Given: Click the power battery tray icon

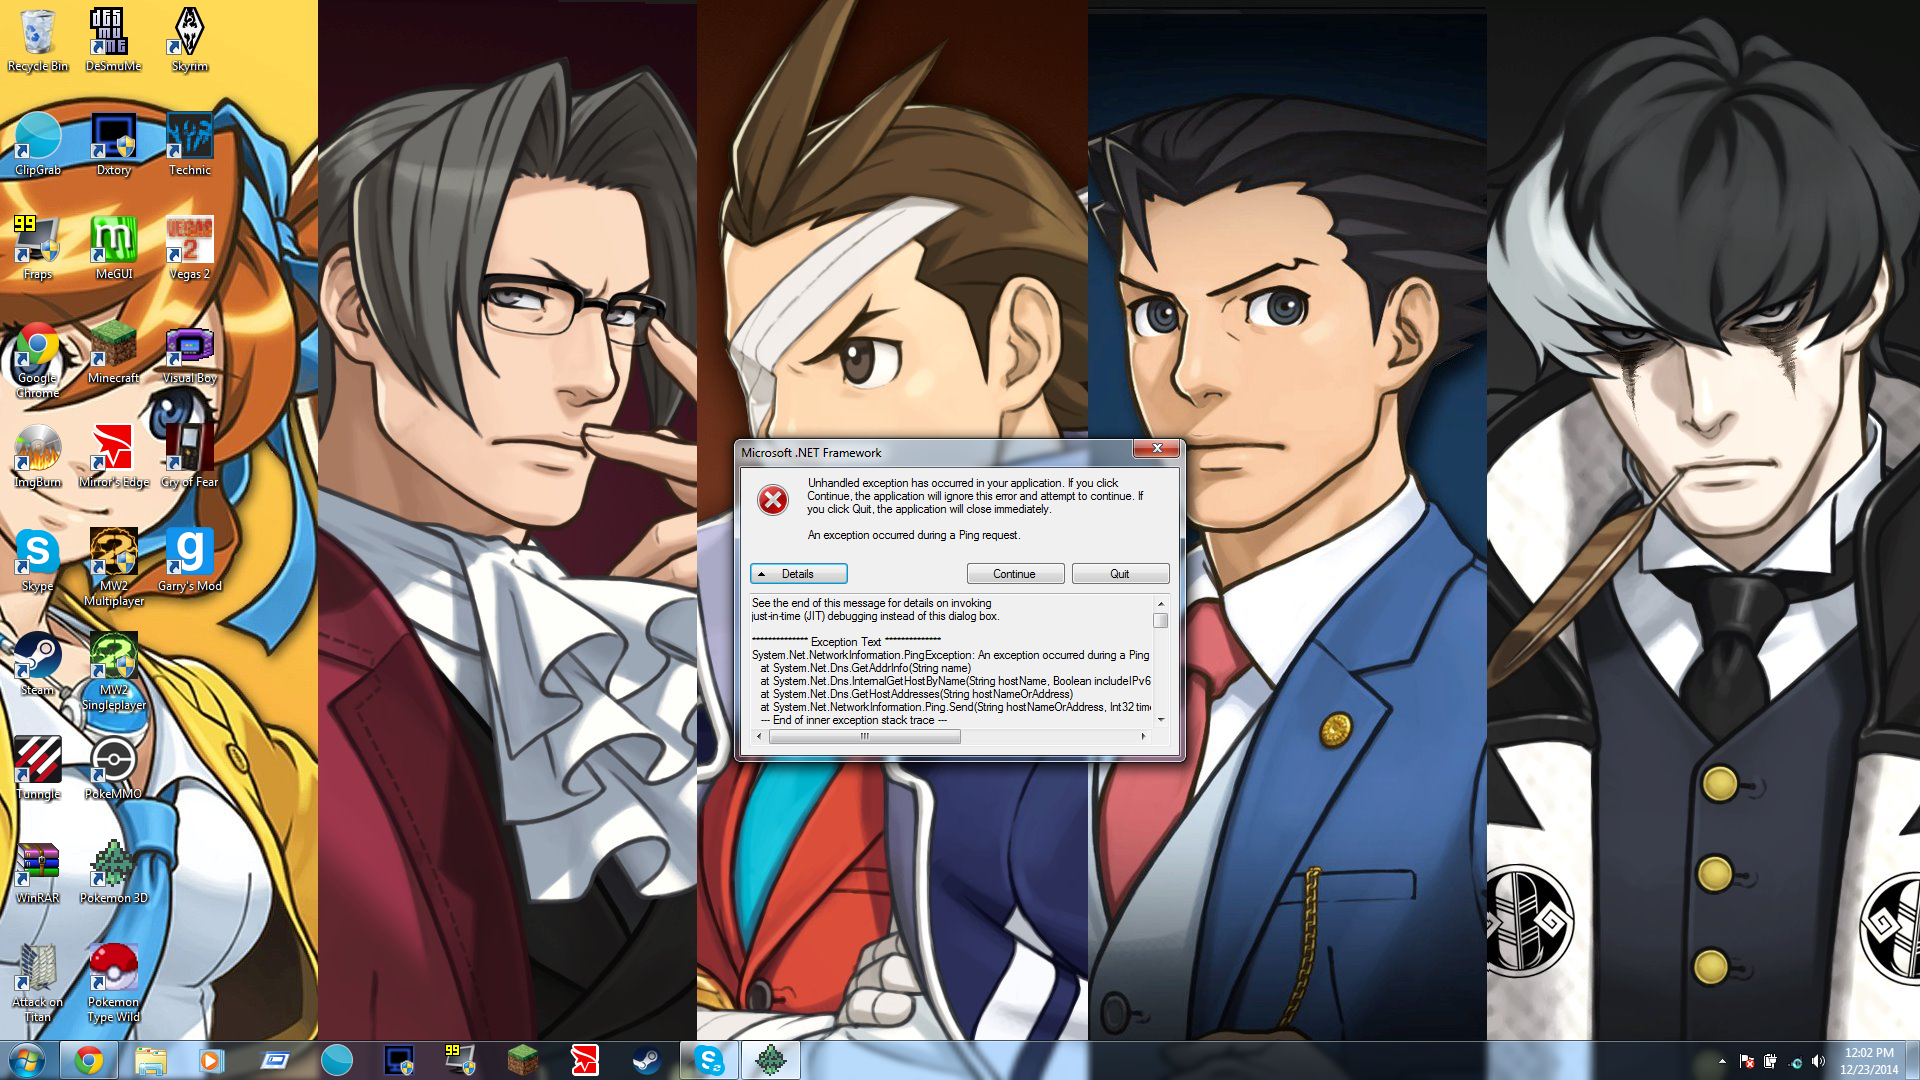Looking at the screenshot, I should point(1771,1061).
